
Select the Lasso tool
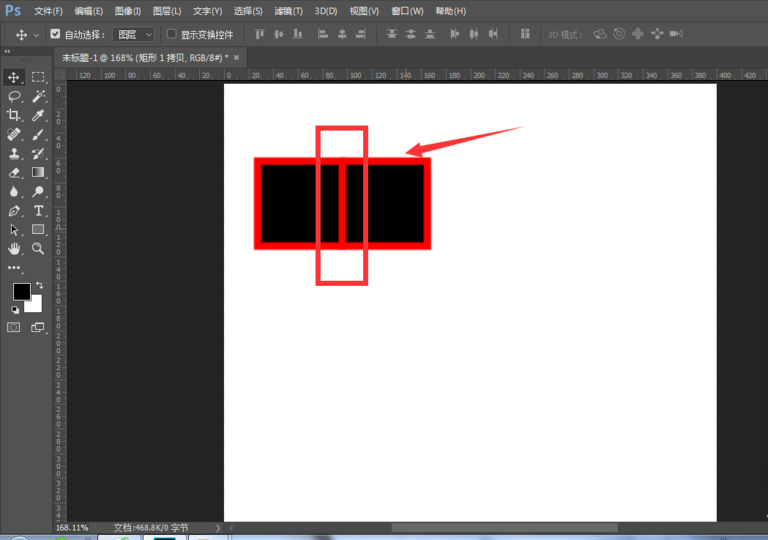14,96
